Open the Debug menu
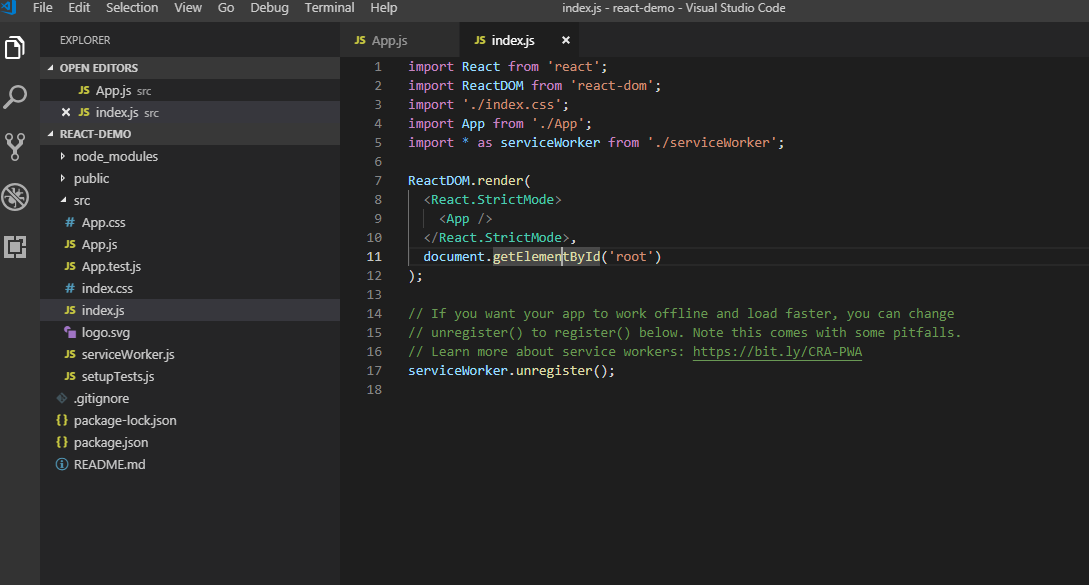Image resolution: width=1089 pixels, height=585 pixels. (x=269, y=8)
